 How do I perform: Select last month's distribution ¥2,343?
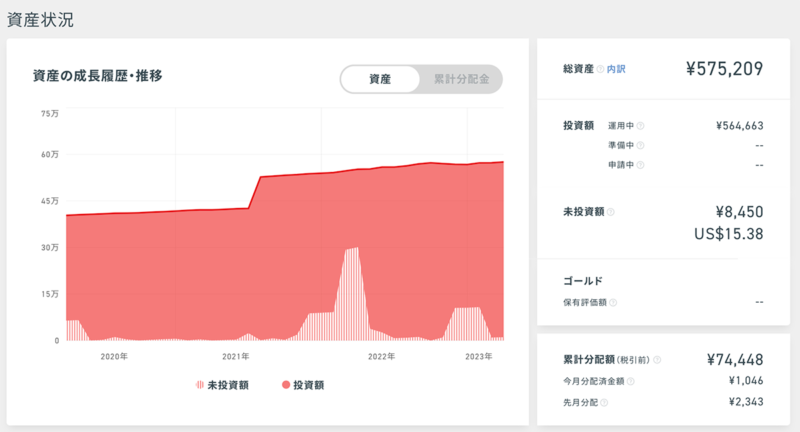point(746,402)
